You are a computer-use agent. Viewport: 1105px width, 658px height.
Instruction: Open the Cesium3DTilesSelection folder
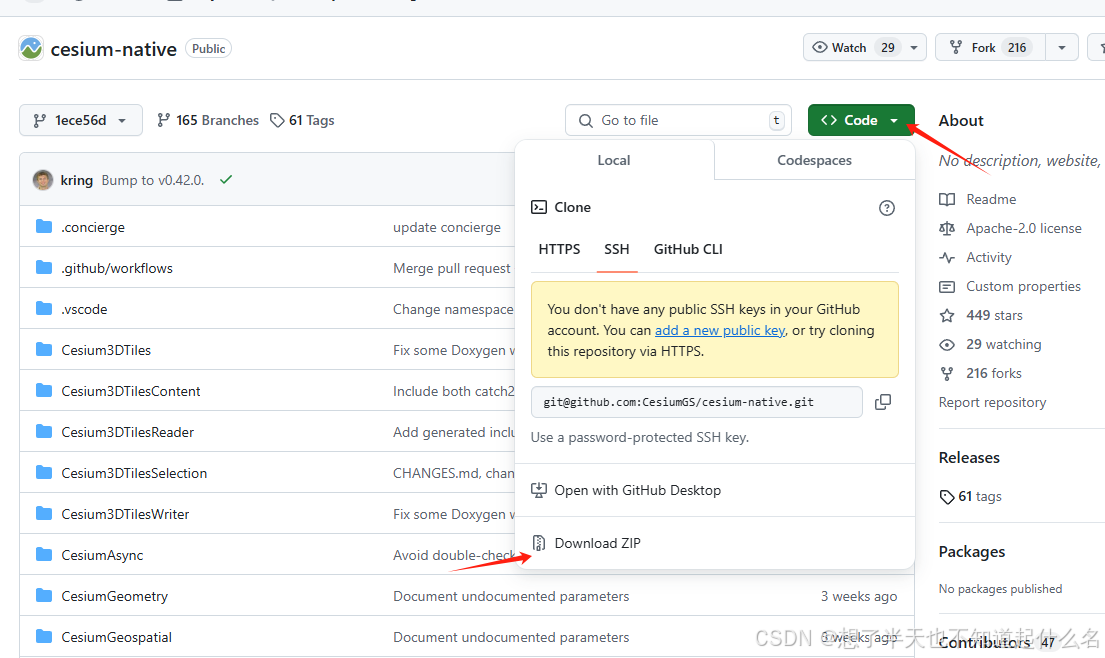[134, 473]
